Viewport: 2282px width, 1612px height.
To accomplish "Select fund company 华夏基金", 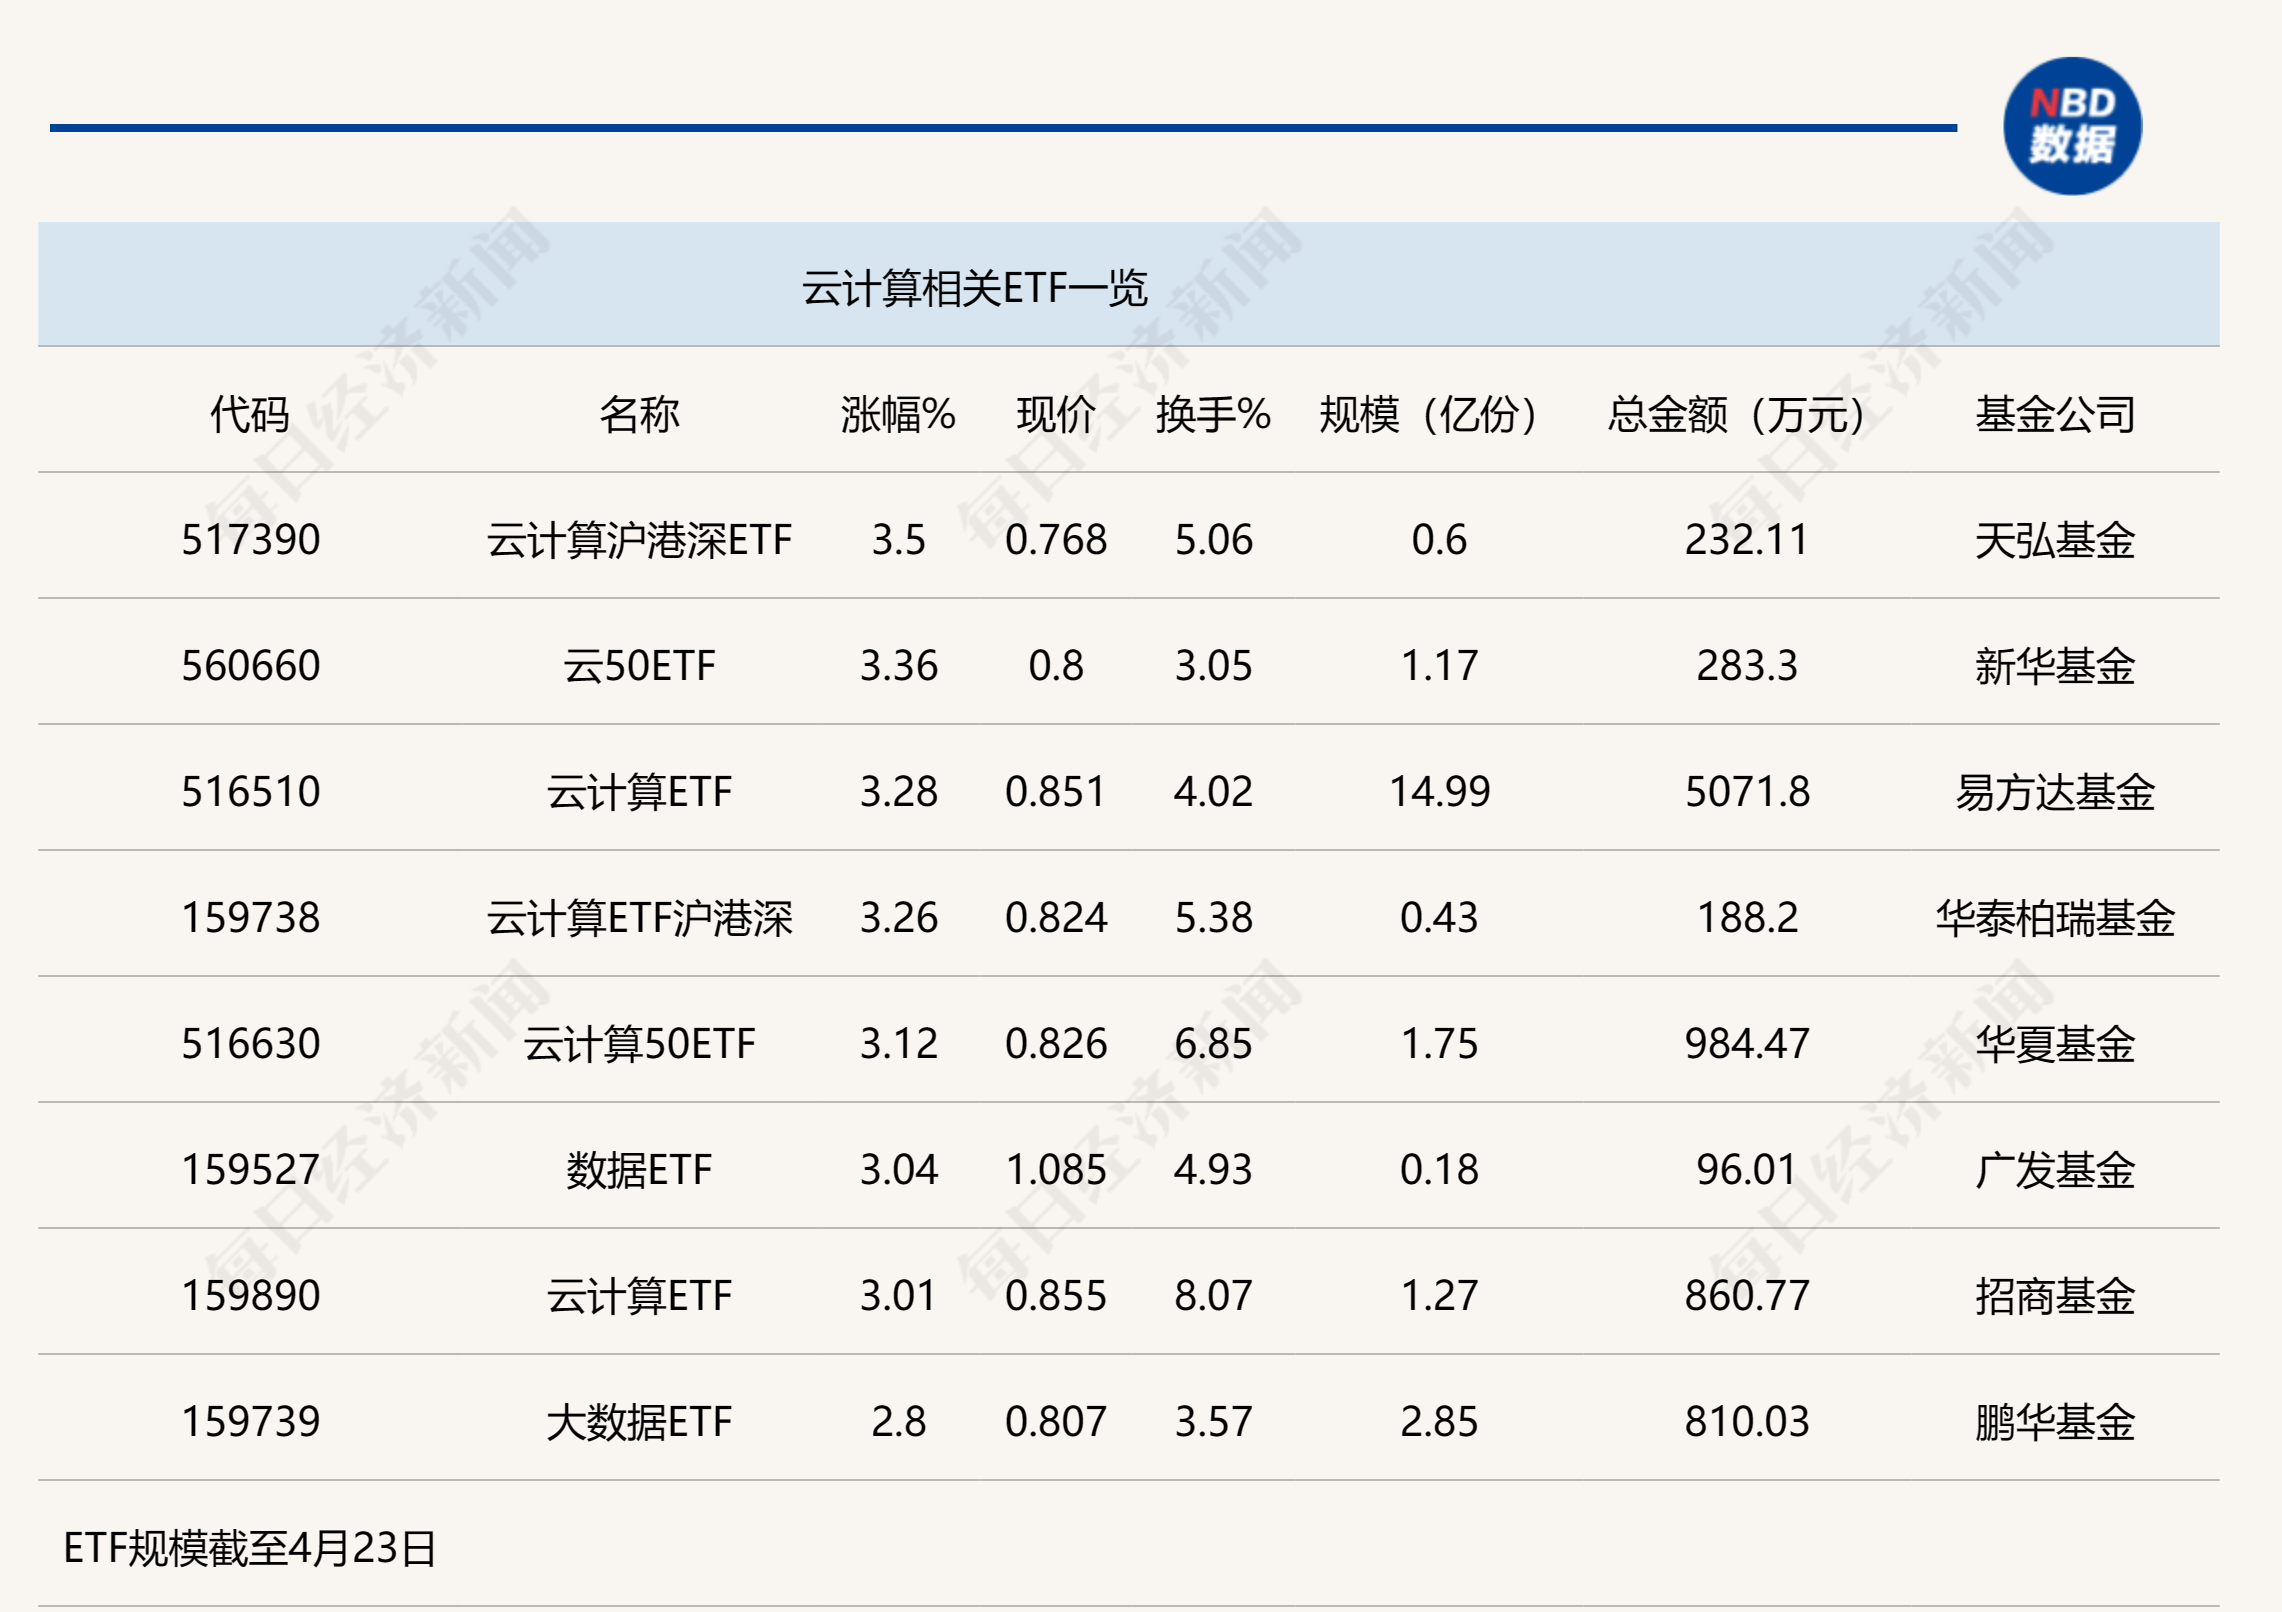I will pyautogui.click(x=2055, y=1044).
